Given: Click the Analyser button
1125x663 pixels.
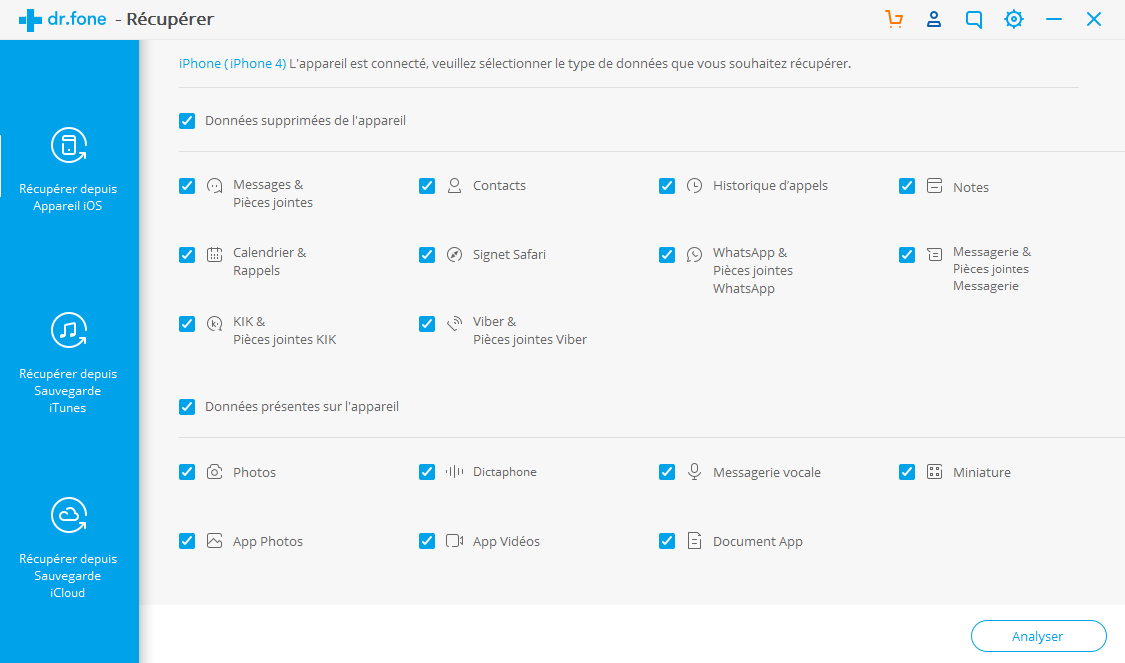Looking at the screenshot, I should click(x=1038, y=636).
